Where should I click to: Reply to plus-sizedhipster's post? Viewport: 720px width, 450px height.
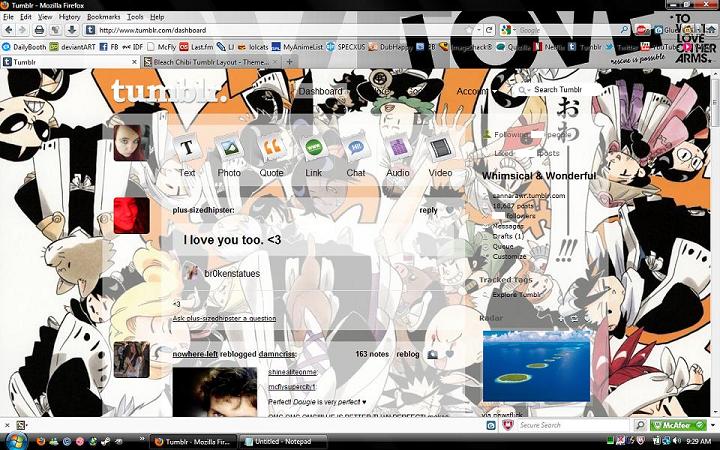click(x=428, y=210)
